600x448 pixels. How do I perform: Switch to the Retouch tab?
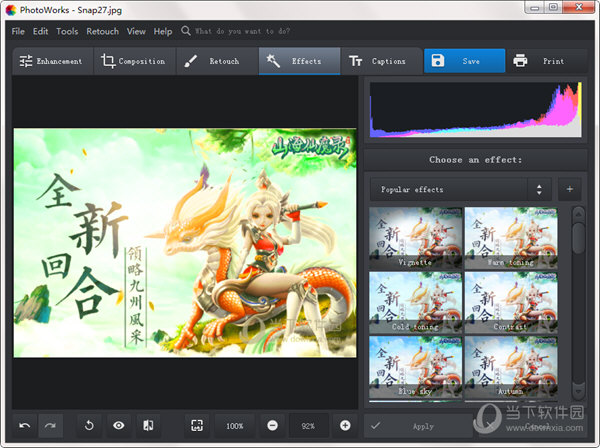(217, 61)
